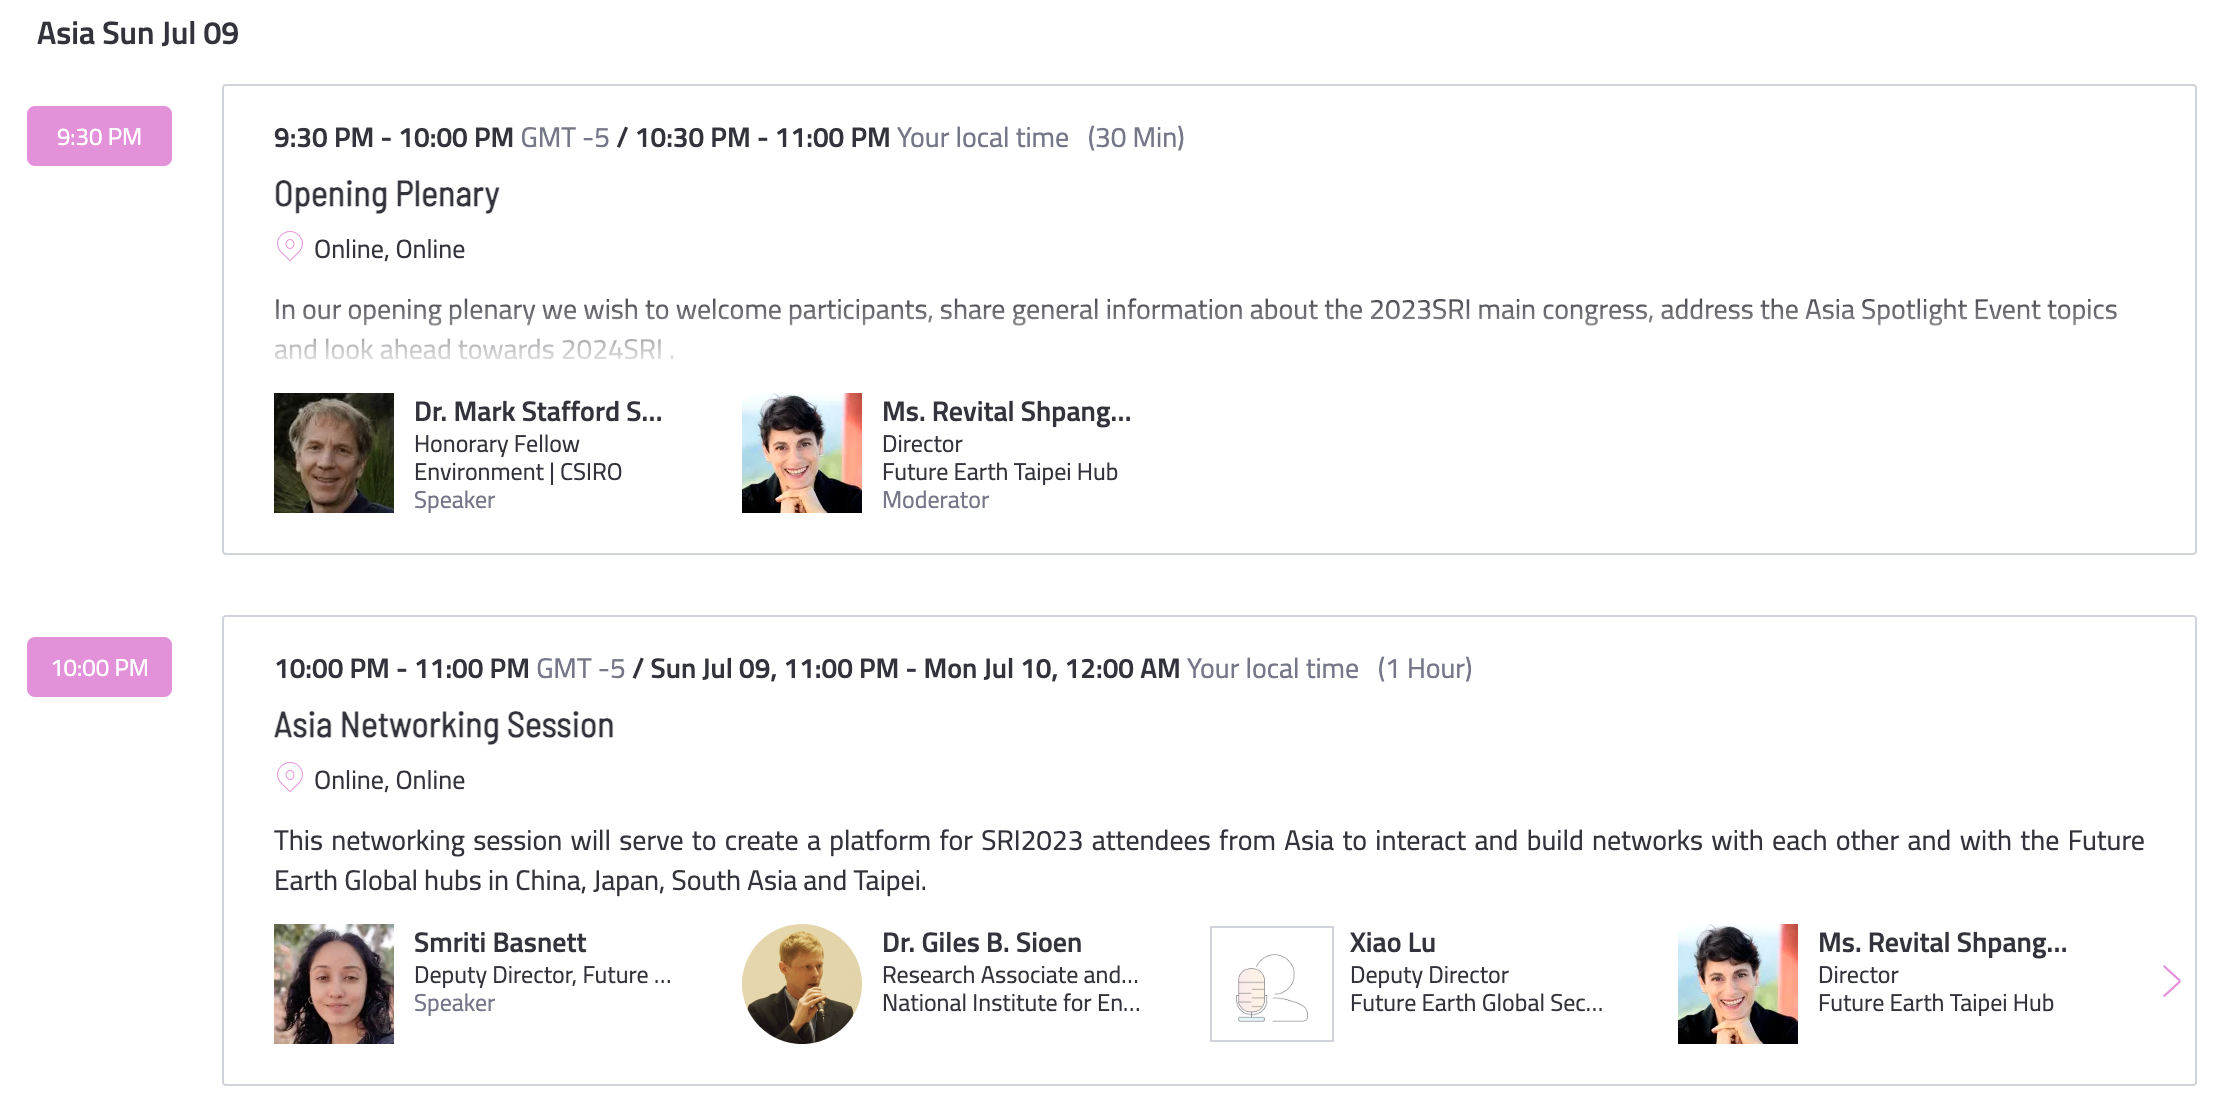Viewport: 2226px width, 1118px height.
Task: Click the Asia Networking Session location pin icon
Action: (289, 778)
